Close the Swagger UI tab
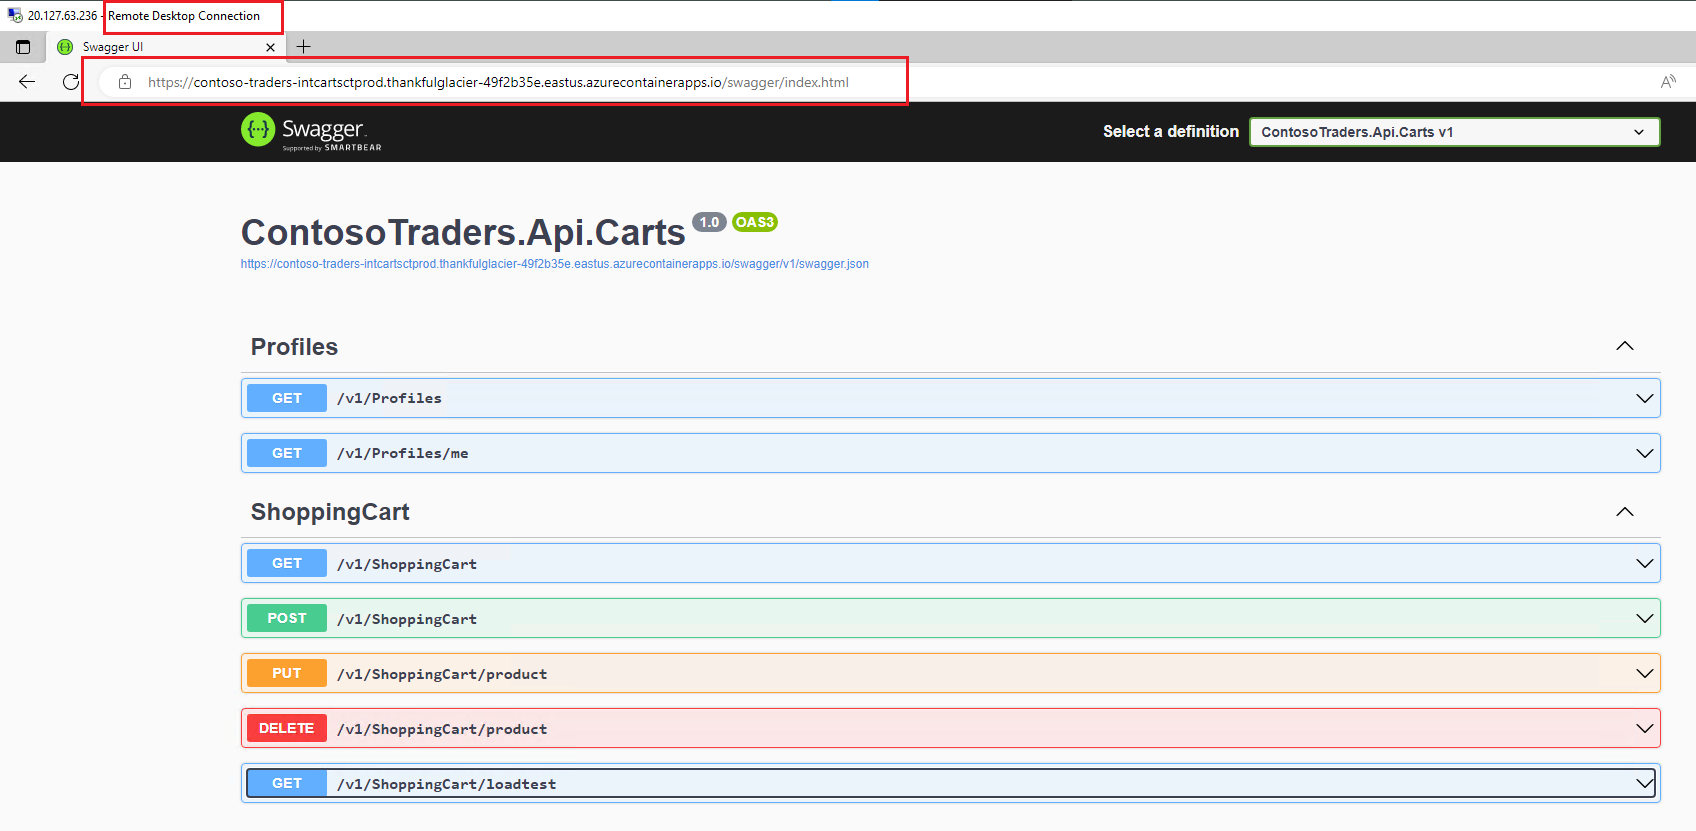 point(270,47)
